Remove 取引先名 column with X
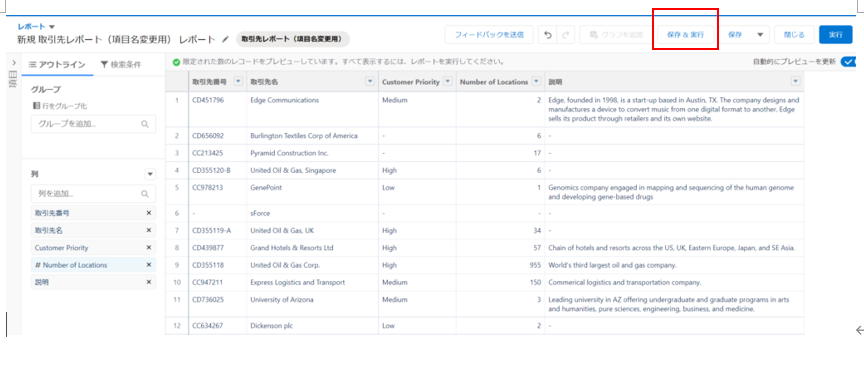Image resolution: width=864 pixels, height=370 pixels. coord(148,230)
